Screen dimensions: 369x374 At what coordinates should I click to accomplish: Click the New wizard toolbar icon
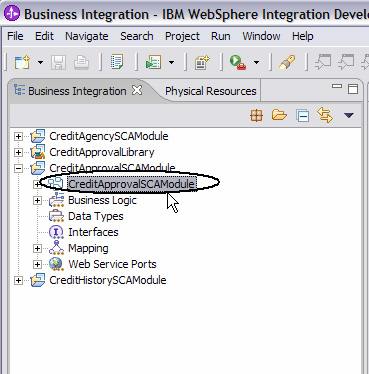pyautogui.click(x=22, y=62)
